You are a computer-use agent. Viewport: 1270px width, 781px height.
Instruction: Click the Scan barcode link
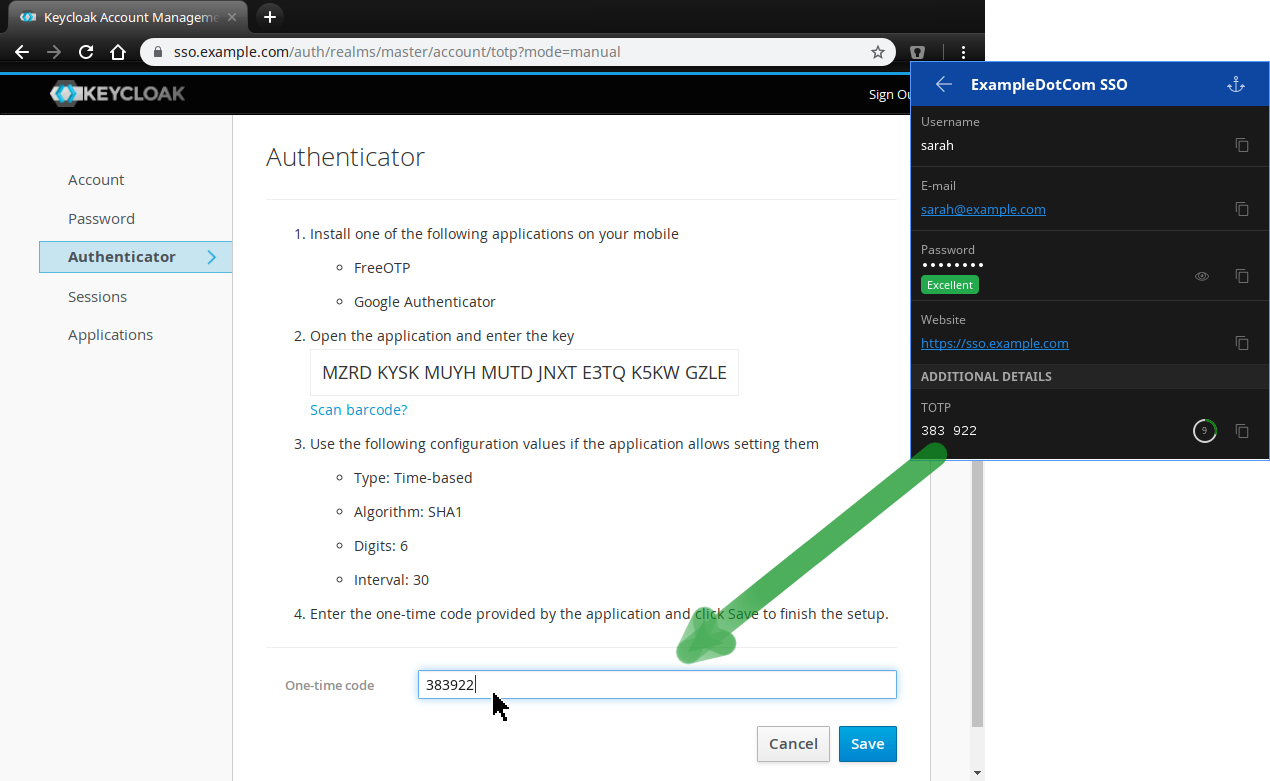[x=358, y=410]
